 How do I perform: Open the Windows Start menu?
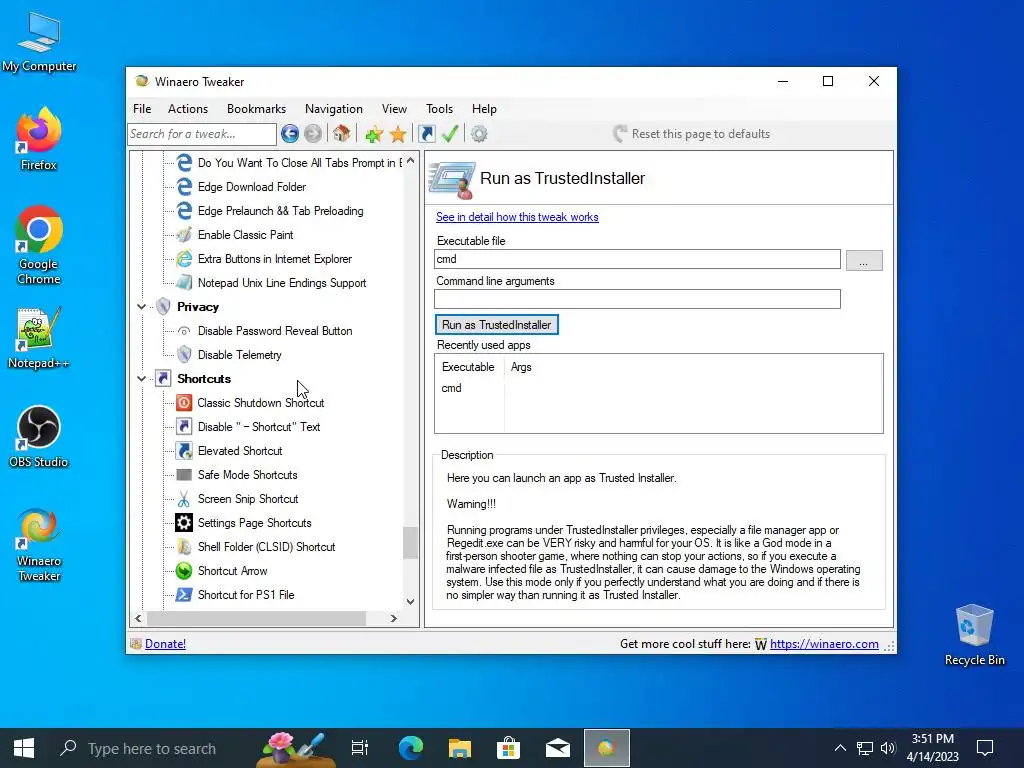[24, 748]
